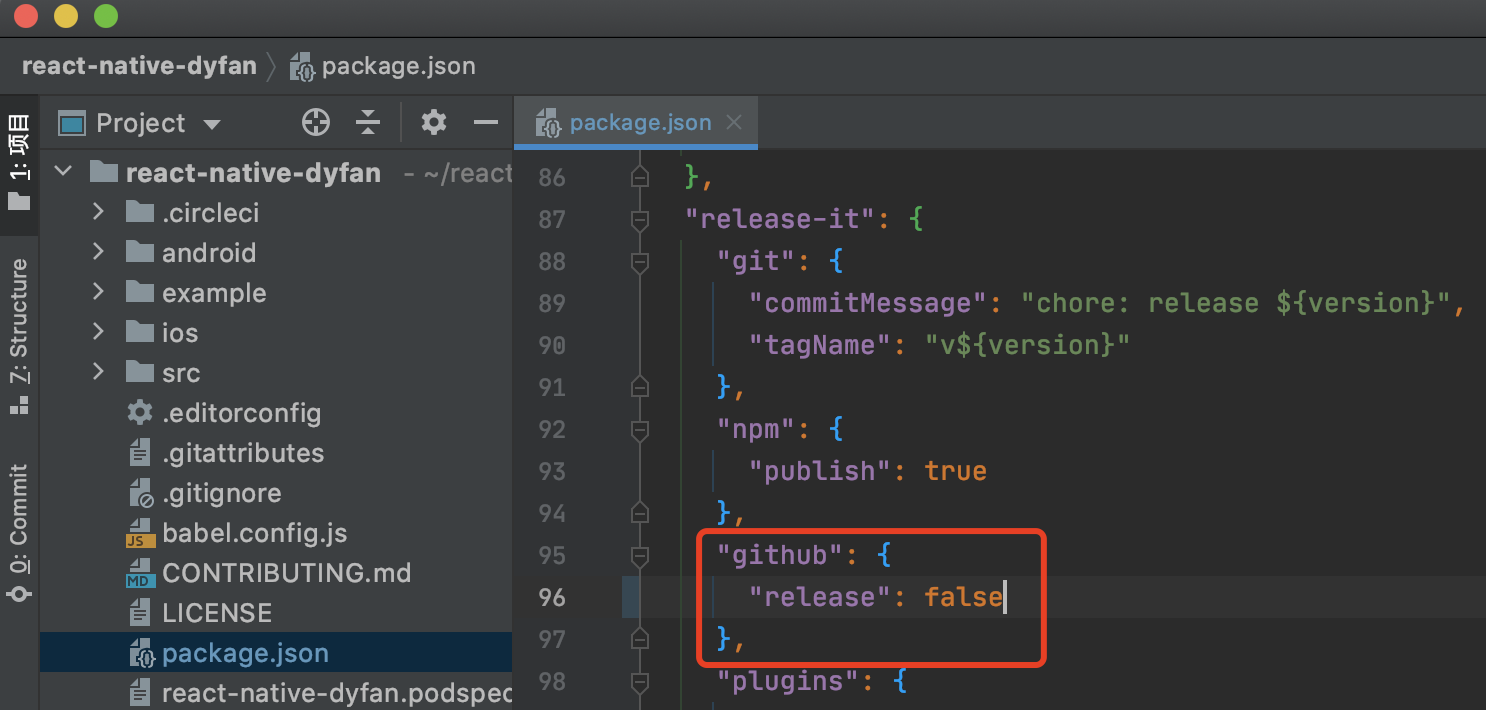Select babel.config.js in the project tree
This screenshot has width=1486, height=710.
pyautogui.click(x=254, y=533)
